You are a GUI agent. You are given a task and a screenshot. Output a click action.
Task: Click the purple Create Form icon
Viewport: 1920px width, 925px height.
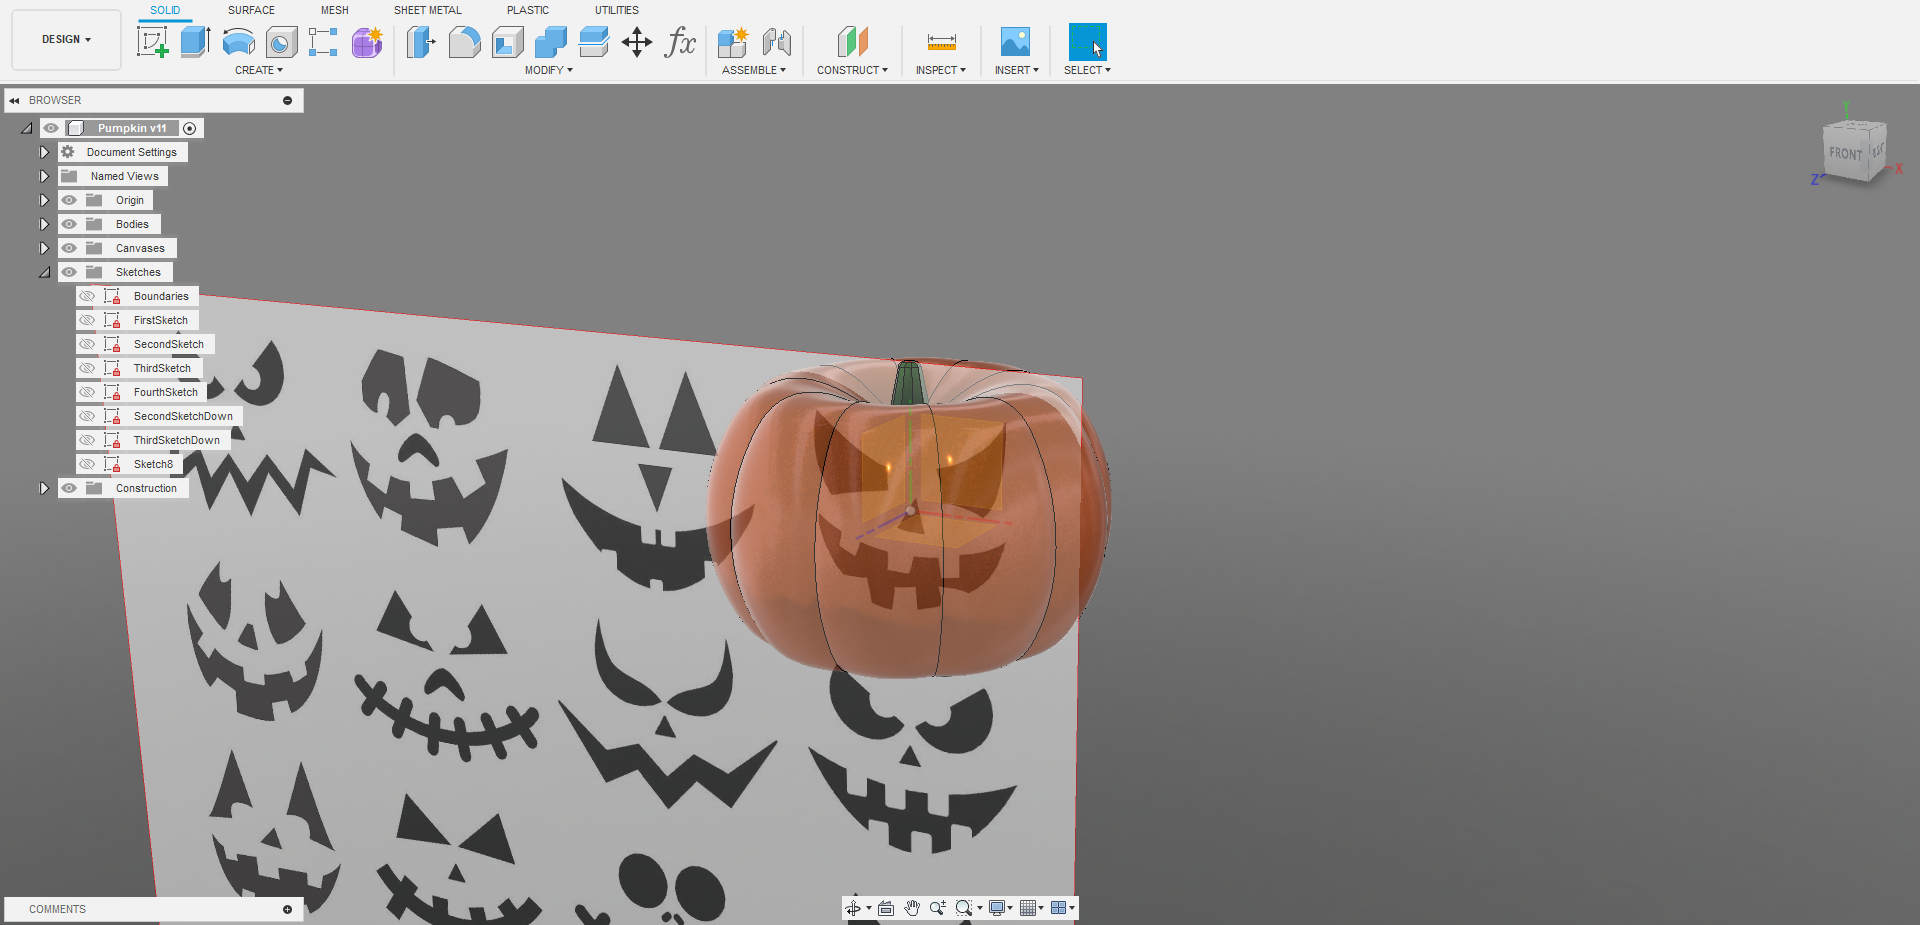coord(367,42)
